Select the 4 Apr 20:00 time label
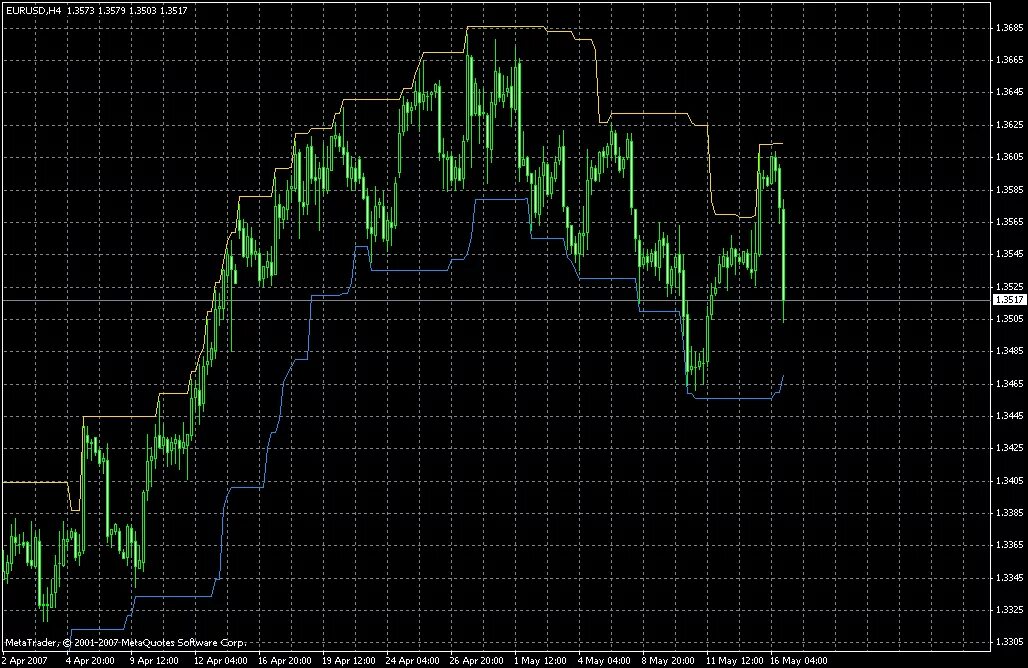The width and height of the screenshot is (1028, 668). tap(90, 660)
